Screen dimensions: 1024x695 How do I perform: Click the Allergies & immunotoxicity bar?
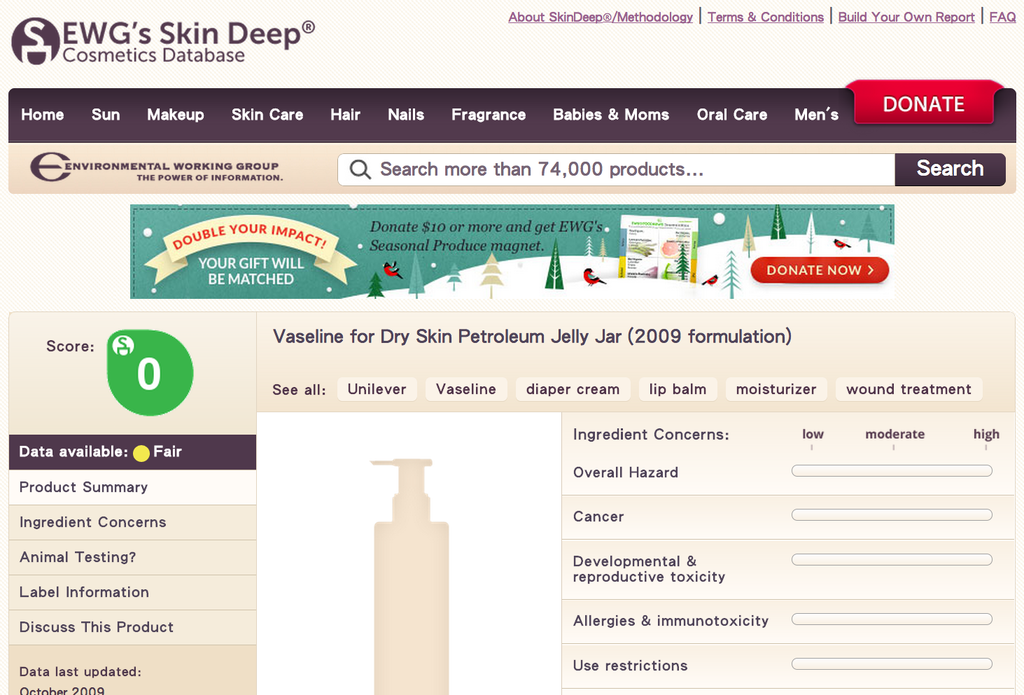tap(892, 619)
